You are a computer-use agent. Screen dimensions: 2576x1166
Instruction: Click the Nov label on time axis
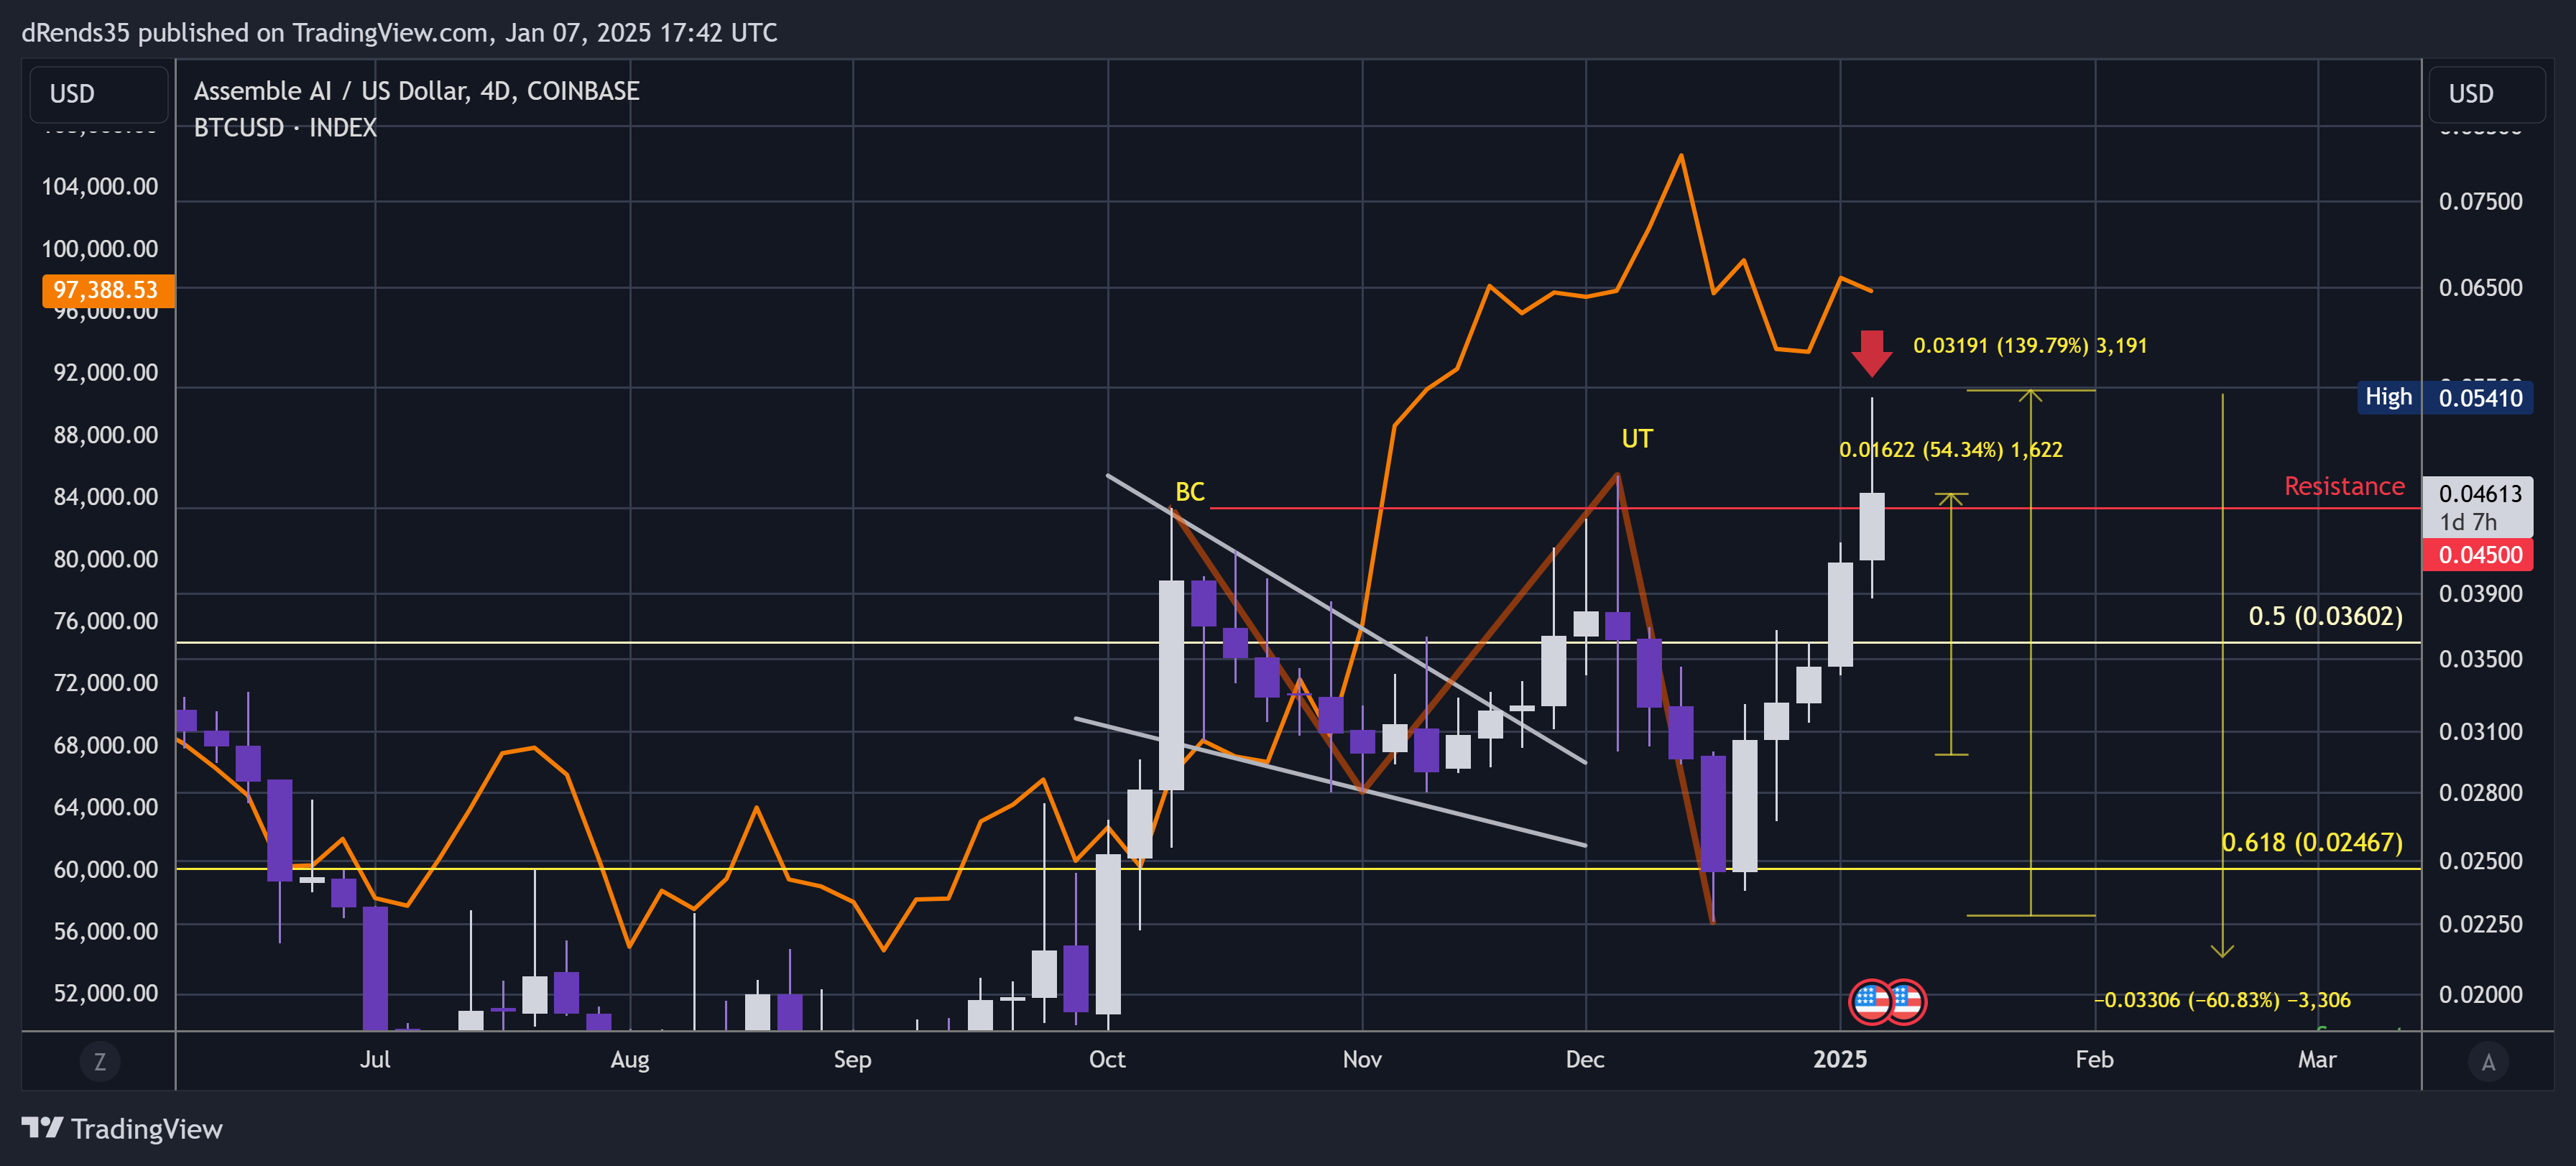pos(1362,1059)
